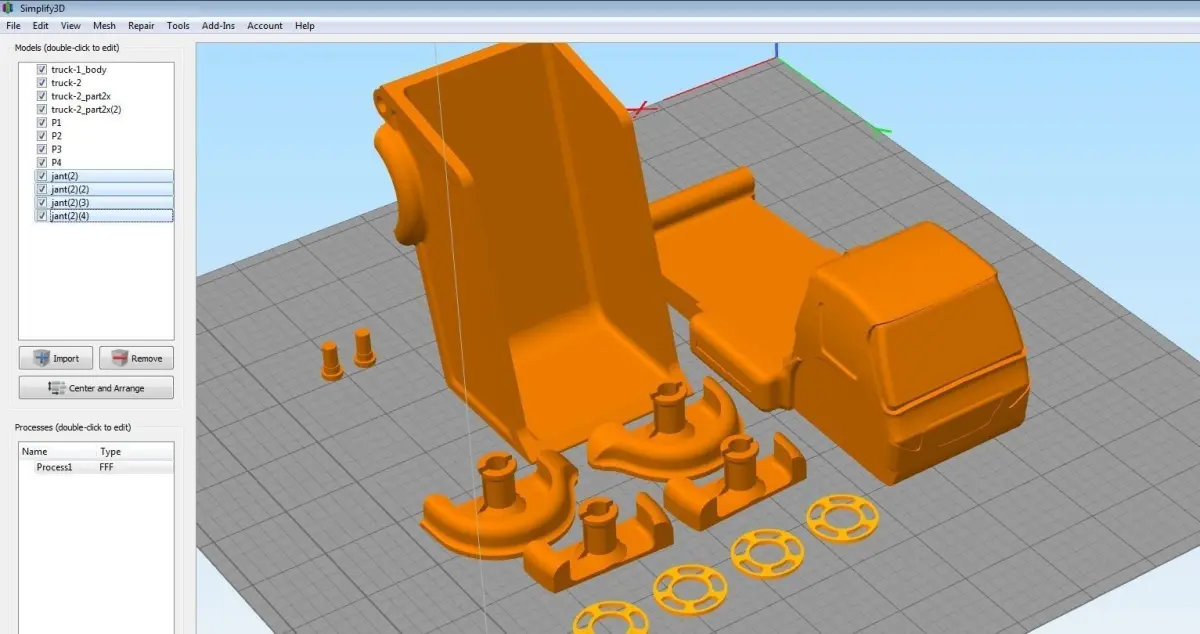The height and width of the screenshot is (634, 1200).
Task: Toggle the jant(2)(3) model checkbox
Action: [42, 202]
